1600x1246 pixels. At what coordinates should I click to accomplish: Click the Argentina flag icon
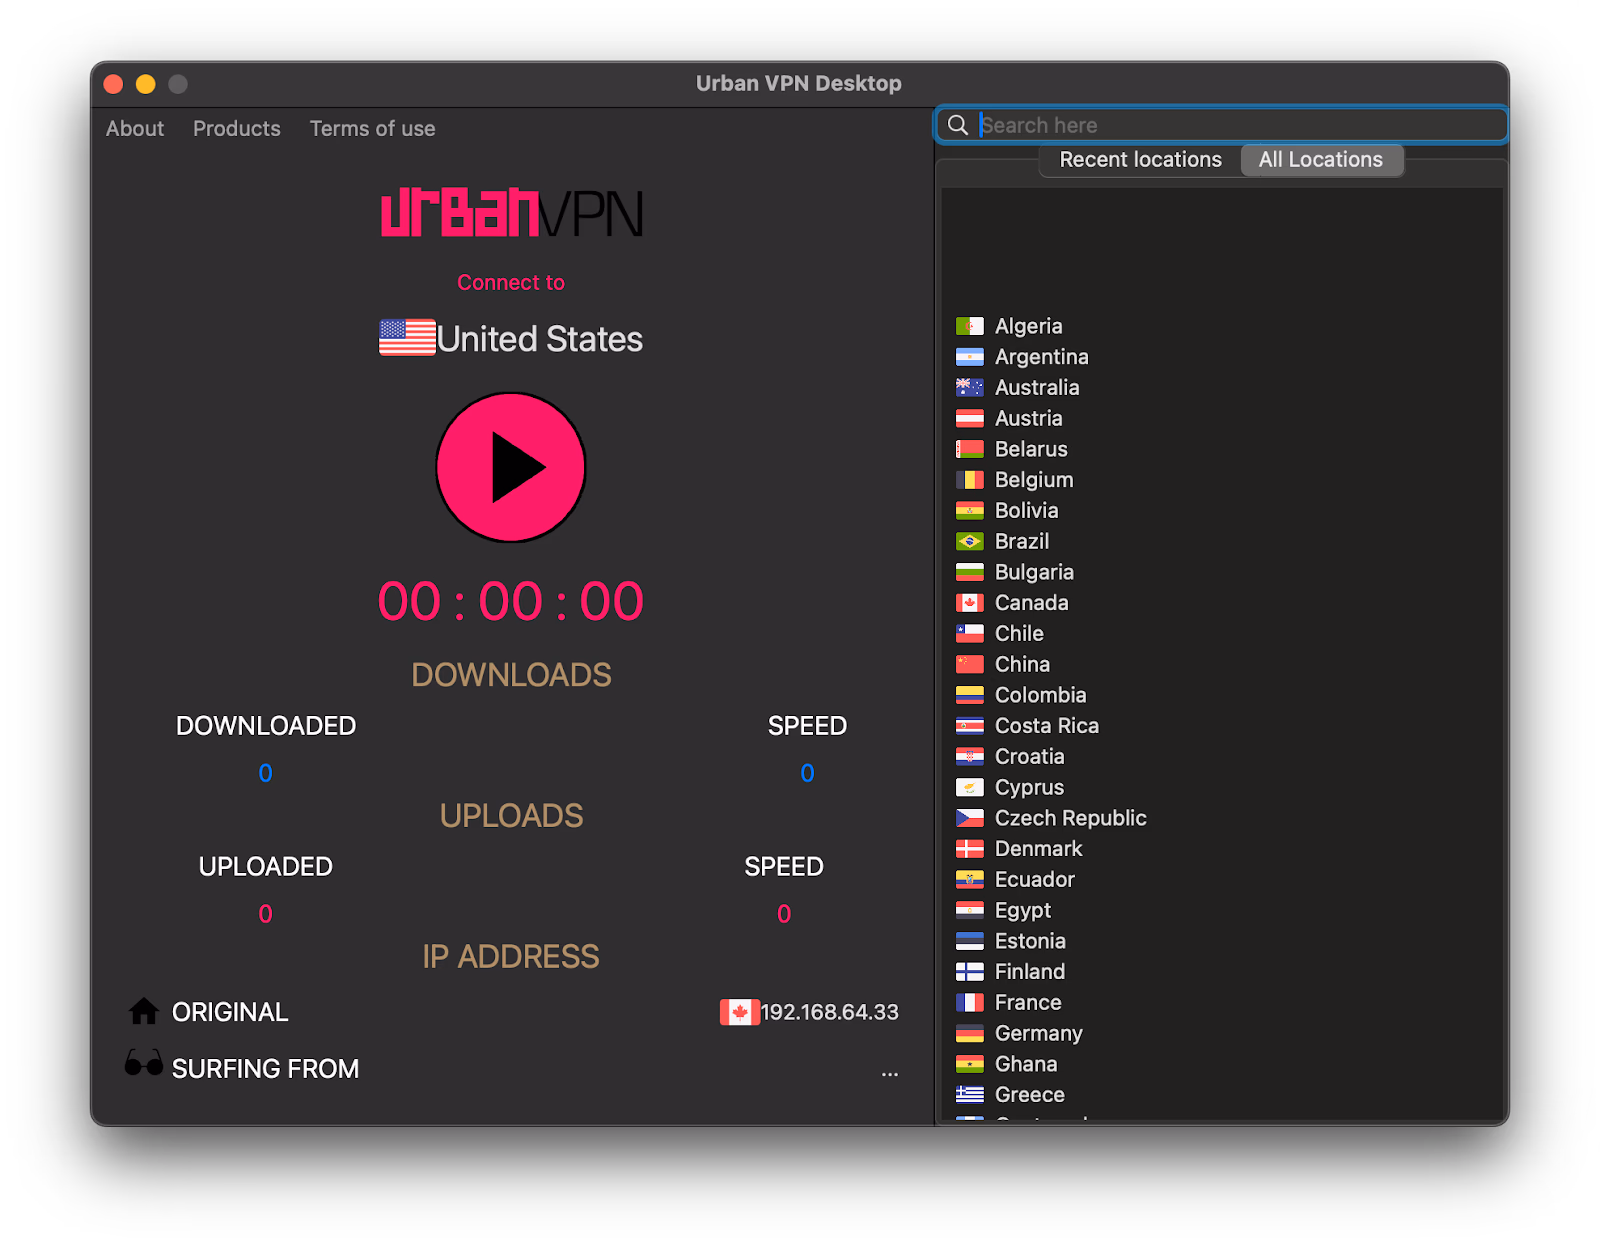(x=969, y=357)
